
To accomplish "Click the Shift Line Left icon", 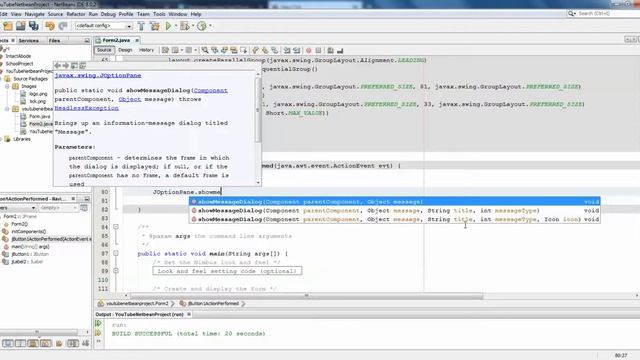I will click(x=287, y=51).
